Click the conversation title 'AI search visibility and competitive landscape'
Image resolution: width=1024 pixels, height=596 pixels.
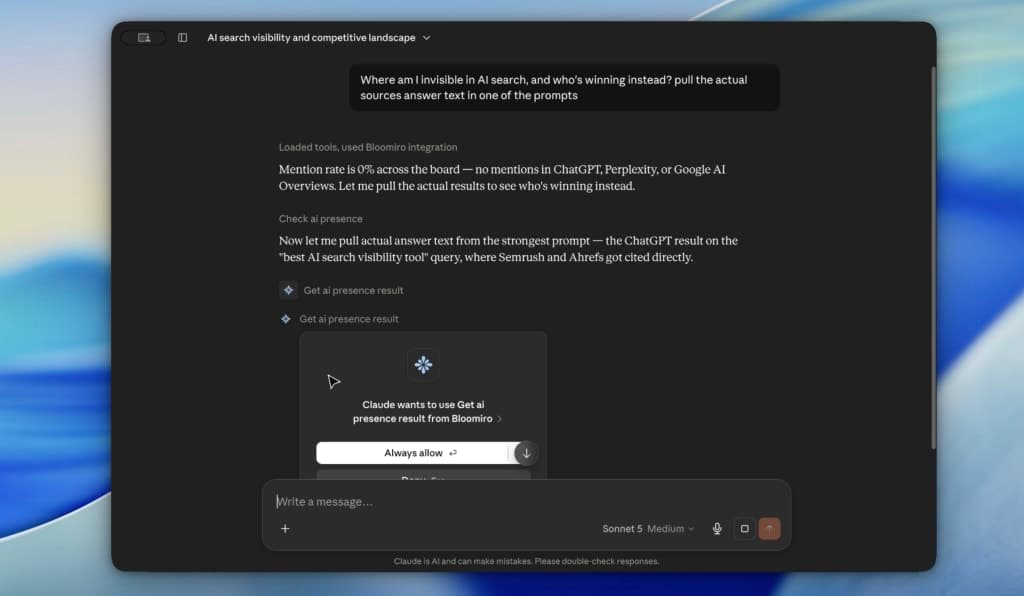point(311,38)
